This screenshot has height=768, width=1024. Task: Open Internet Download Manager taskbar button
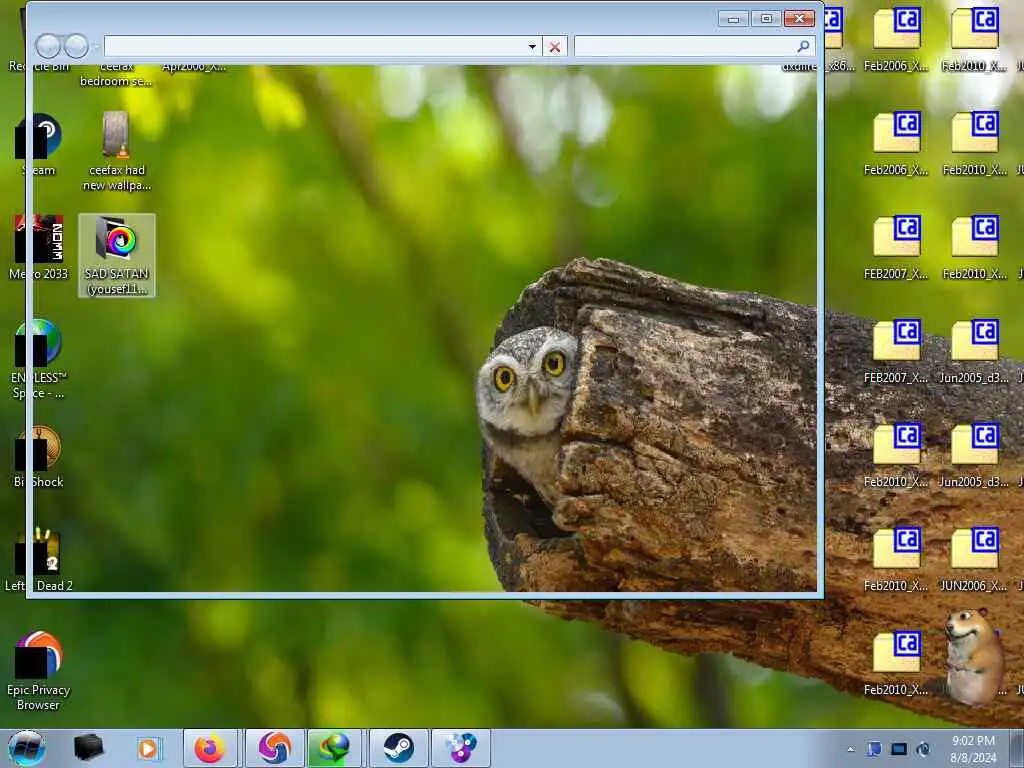(334, 748)
